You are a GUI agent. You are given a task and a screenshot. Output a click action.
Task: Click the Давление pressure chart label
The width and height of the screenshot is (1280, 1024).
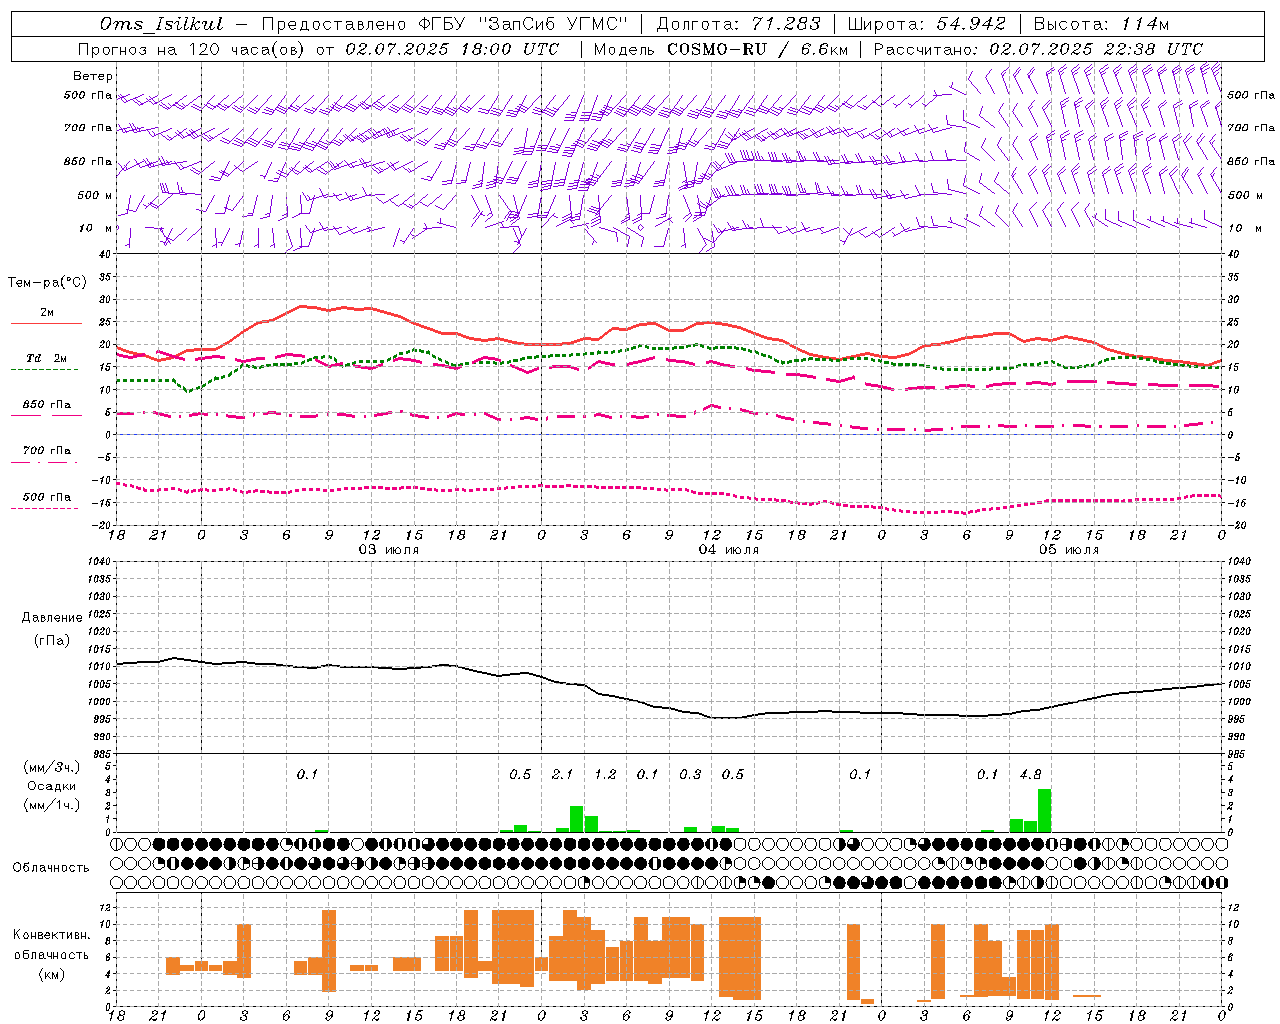click(x=52, y=618)
